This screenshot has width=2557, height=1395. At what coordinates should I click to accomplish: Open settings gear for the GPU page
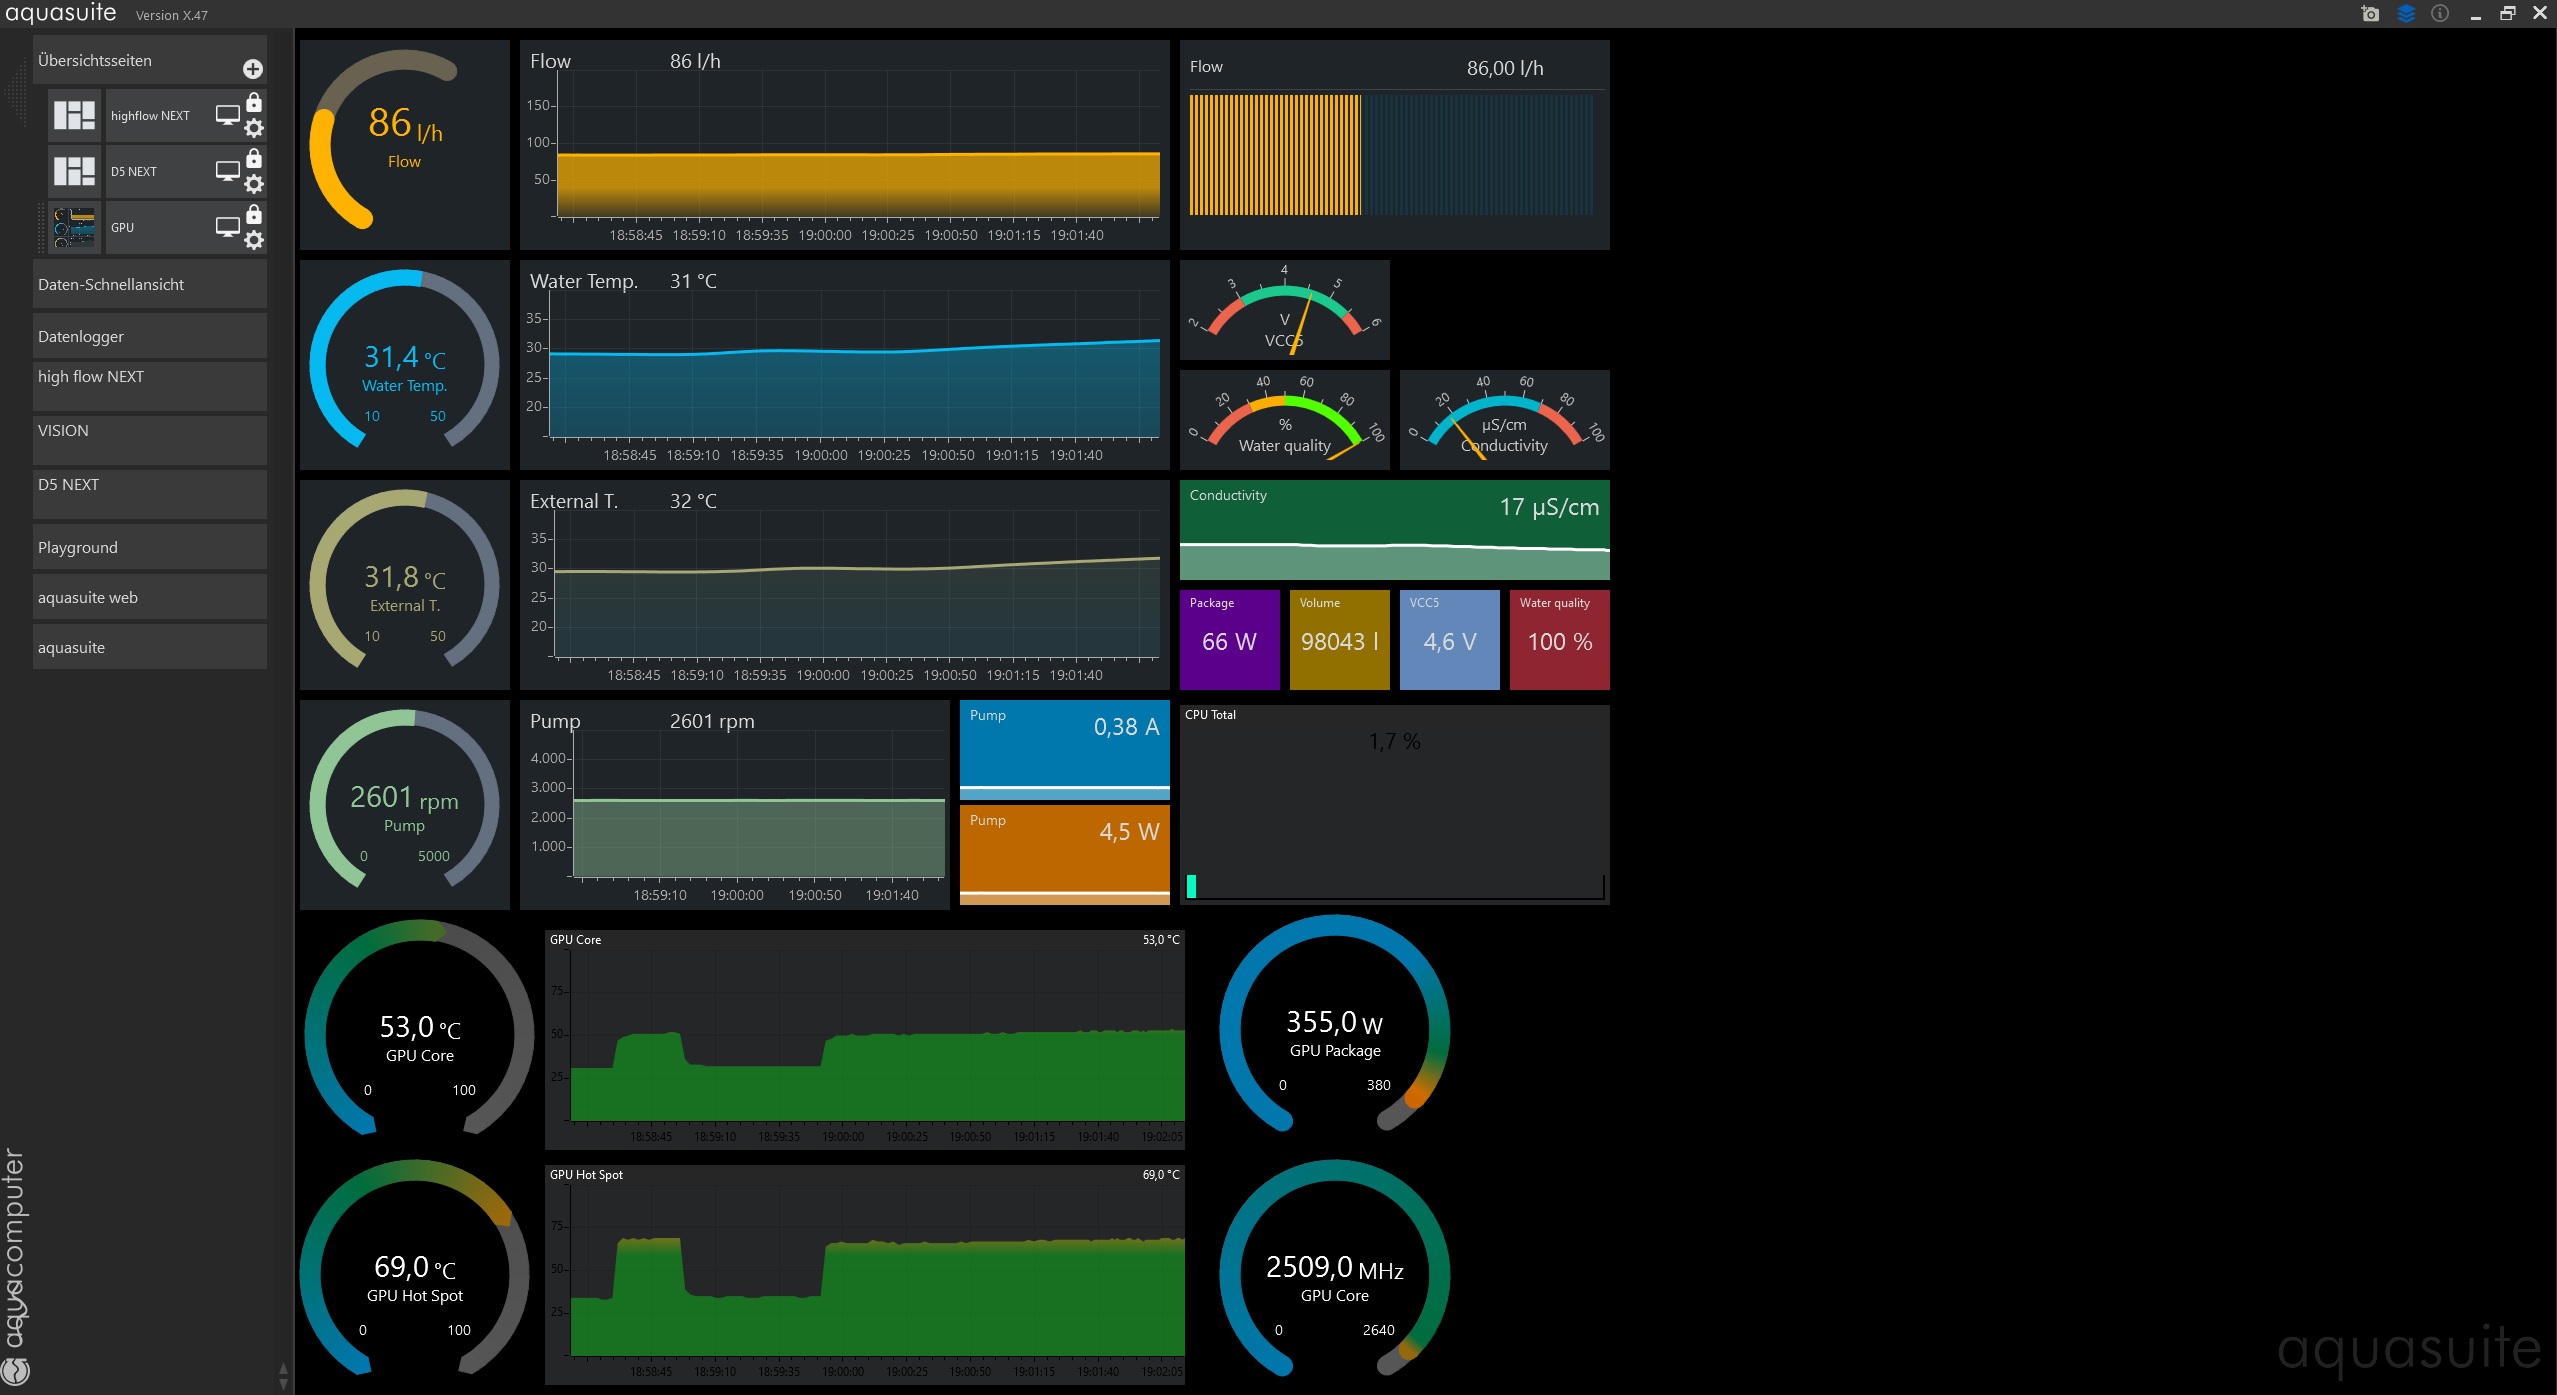[x=254, y=240]
